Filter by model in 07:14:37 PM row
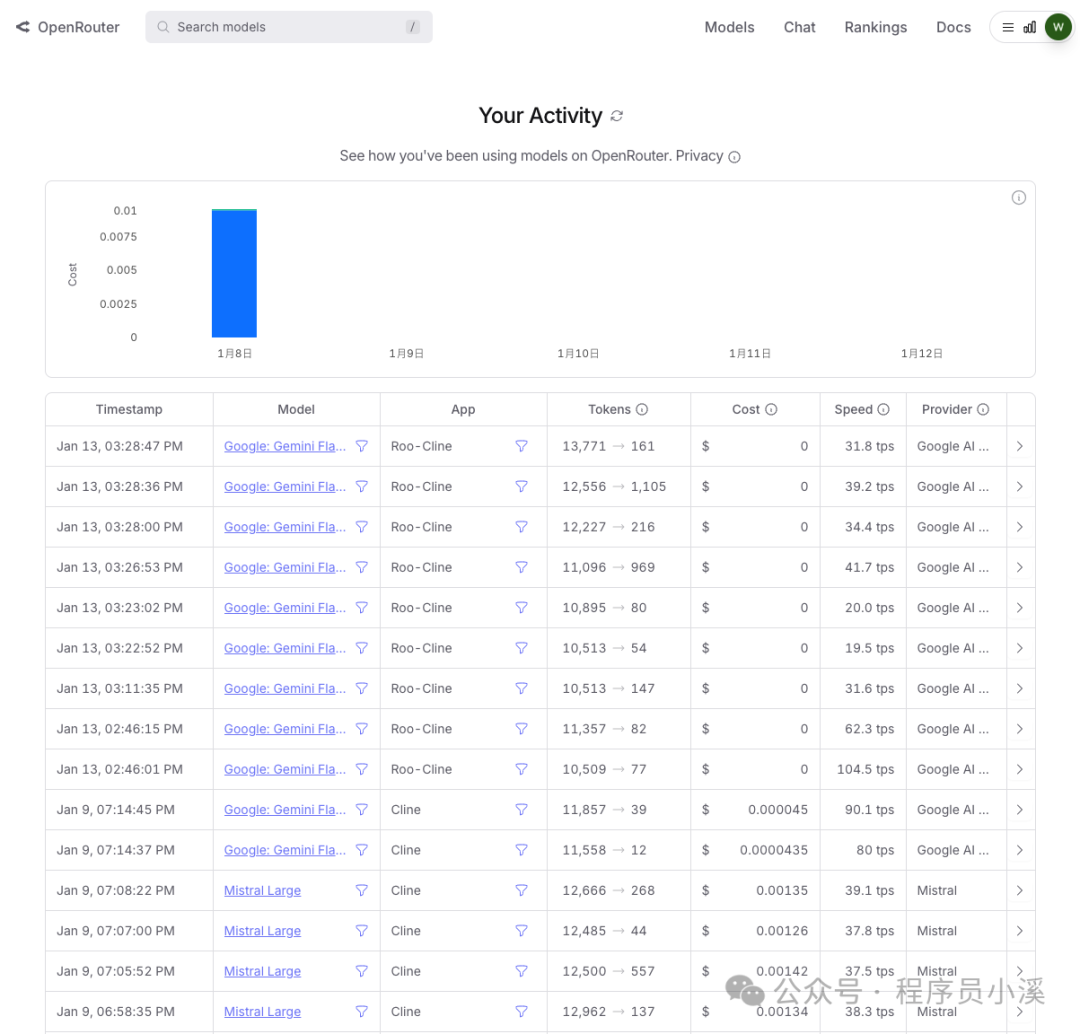Screen dimensions: 1080x1034 point(362,850)
